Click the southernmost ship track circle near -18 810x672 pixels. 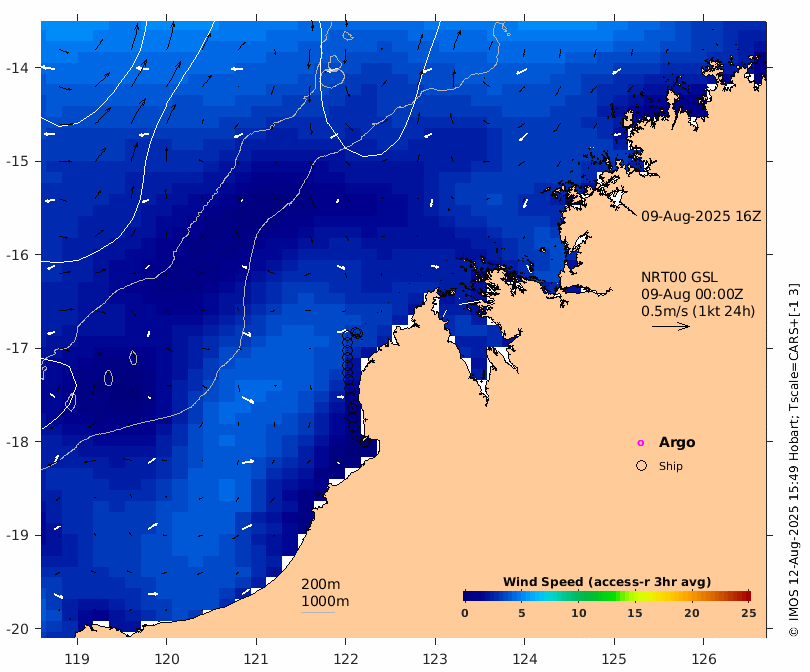[365, 442]
